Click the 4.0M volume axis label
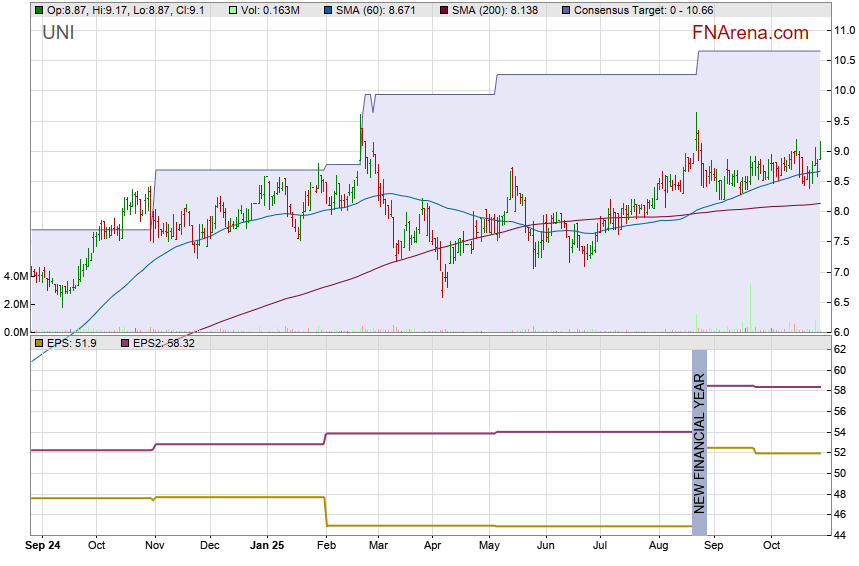Image resolution: width=859 pixels, height=566 pixels. [15, 276]
